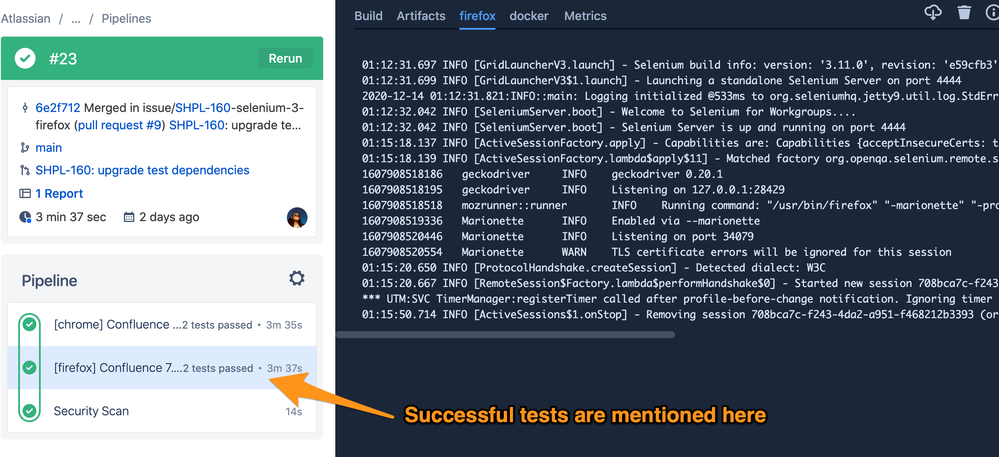Image resolution: width=999 pixels, height=457 pixels.
Task: Go to Atlassian breadcrumb
Action: click(25, 18)
